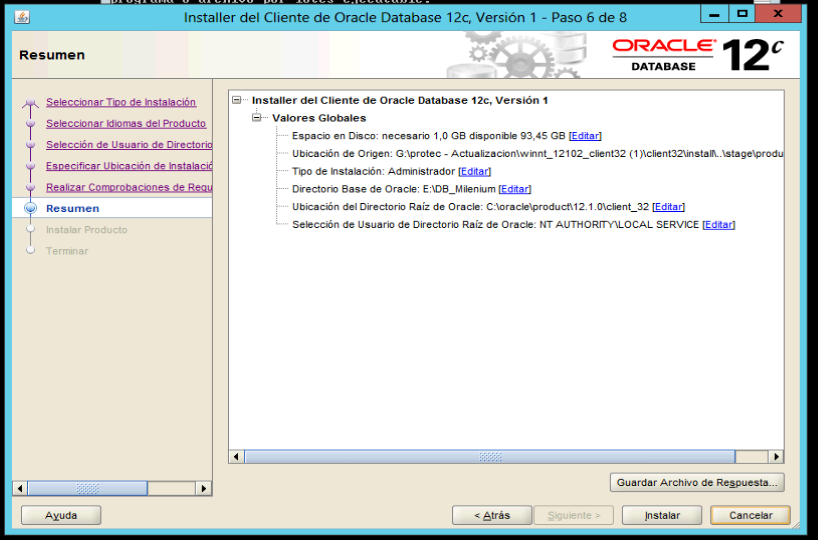Viewport: 818px width, 540px height.
Task: Edit the Directorio Base de Oracle
Action: click(514, 189)
